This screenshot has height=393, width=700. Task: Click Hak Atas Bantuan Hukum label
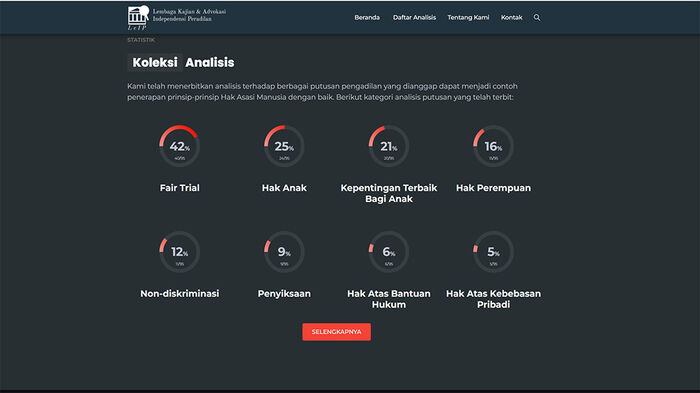tap(389, 299)
